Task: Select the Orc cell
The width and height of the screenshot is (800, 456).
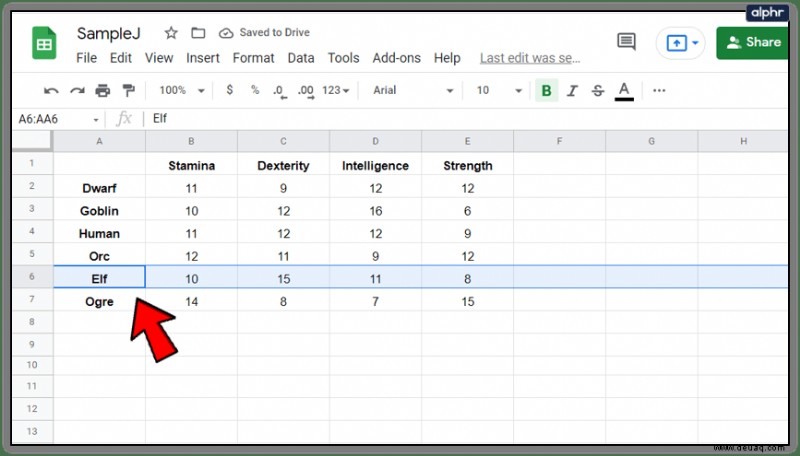Action: point(99,256)
